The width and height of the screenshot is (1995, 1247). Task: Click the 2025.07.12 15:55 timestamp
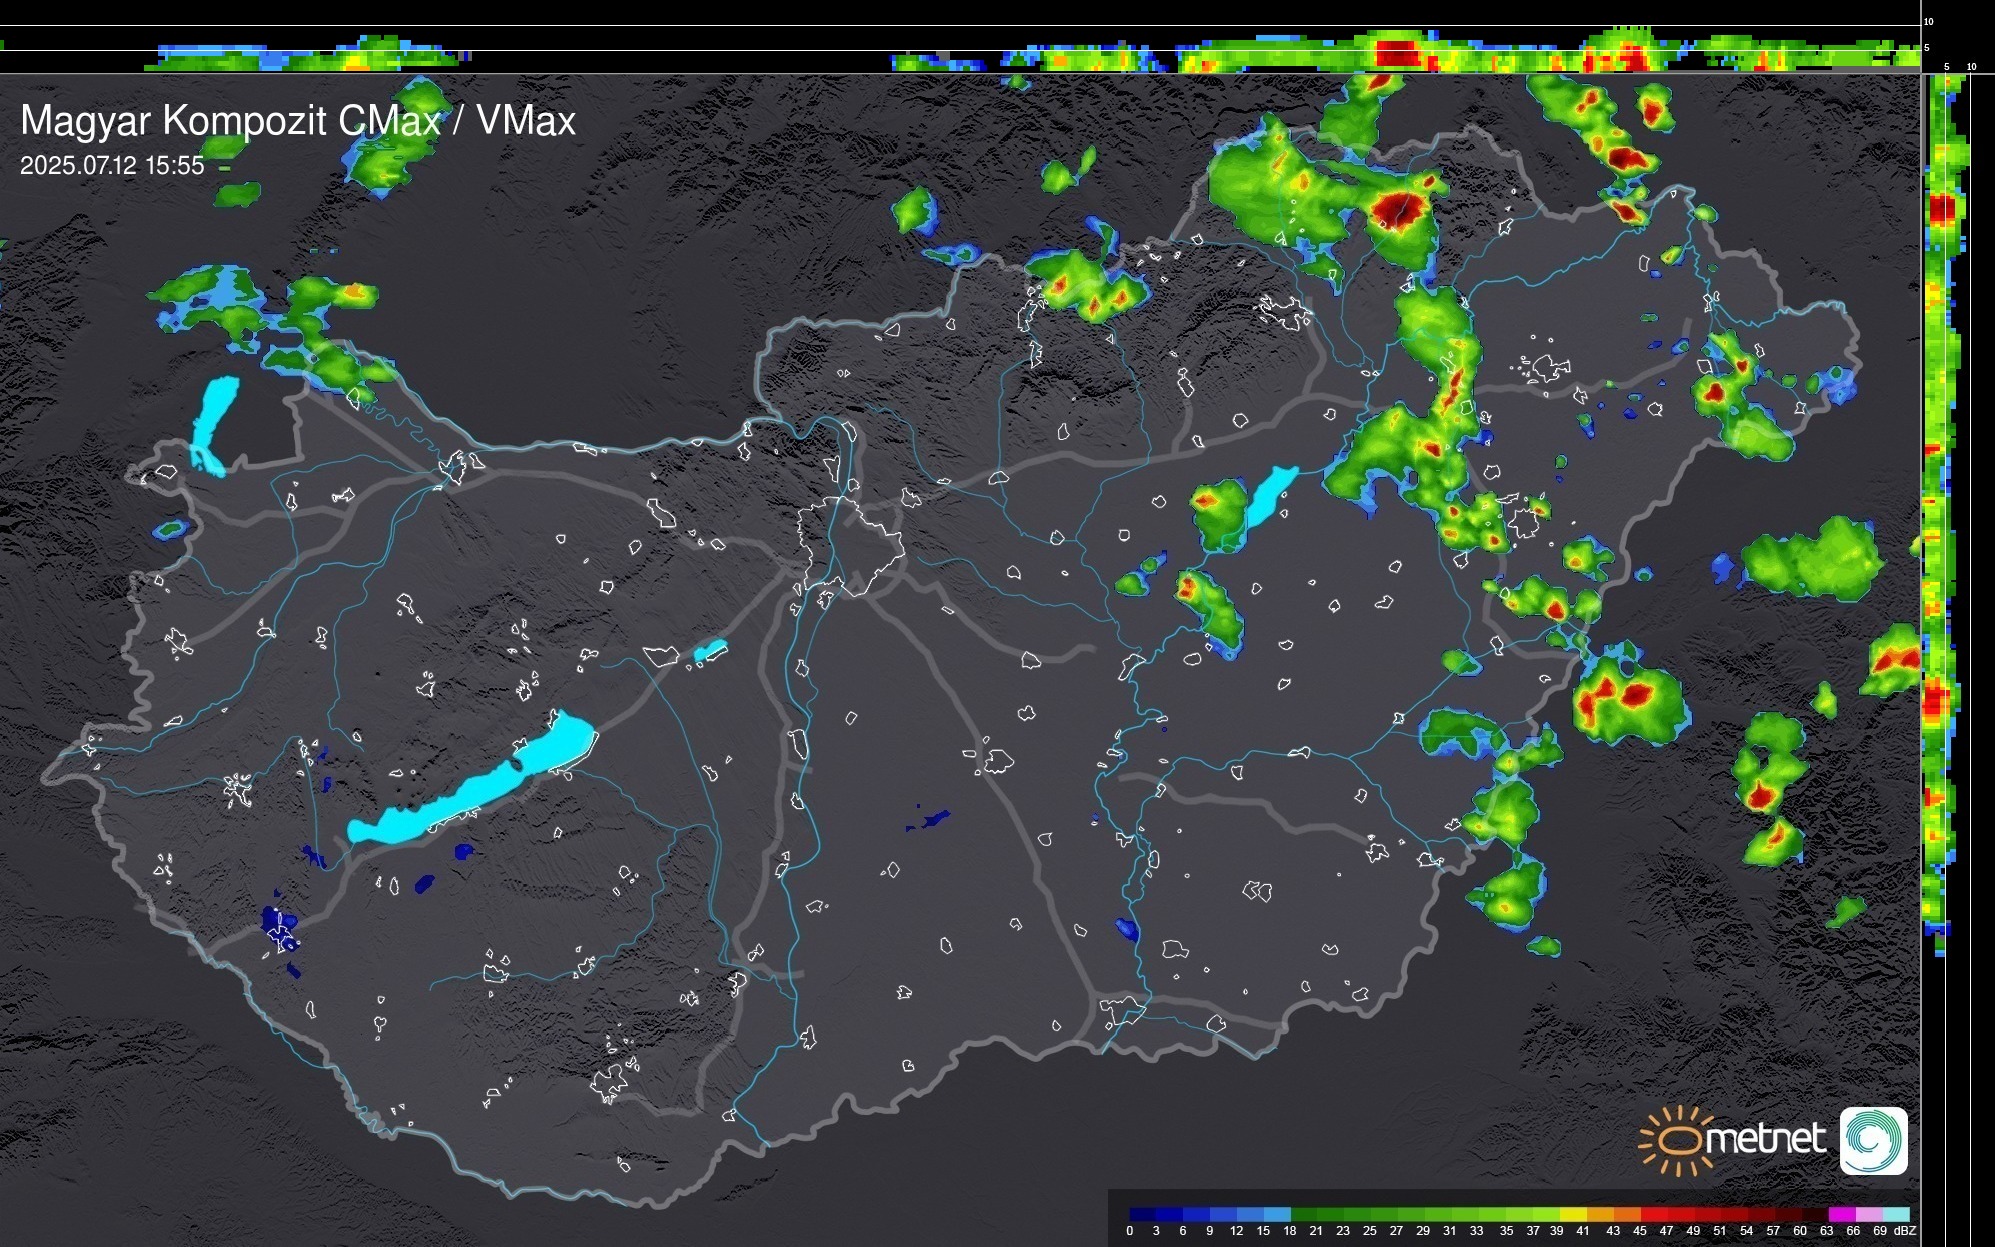[x=112, y=166]
